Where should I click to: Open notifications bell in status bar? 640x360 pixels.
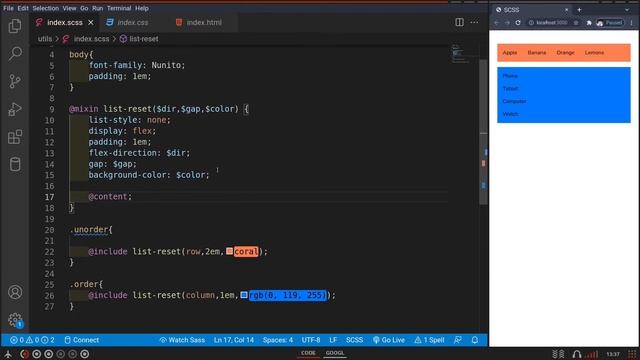pyautogui.click(x=475, y=340)
